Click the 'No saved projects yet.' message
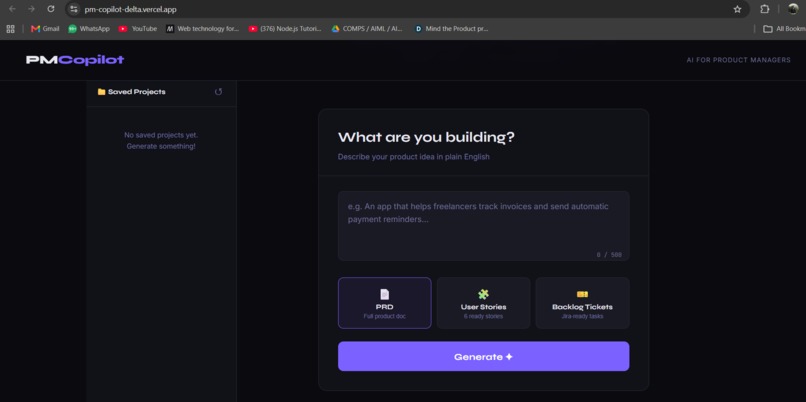 click(x=161, y=135)
